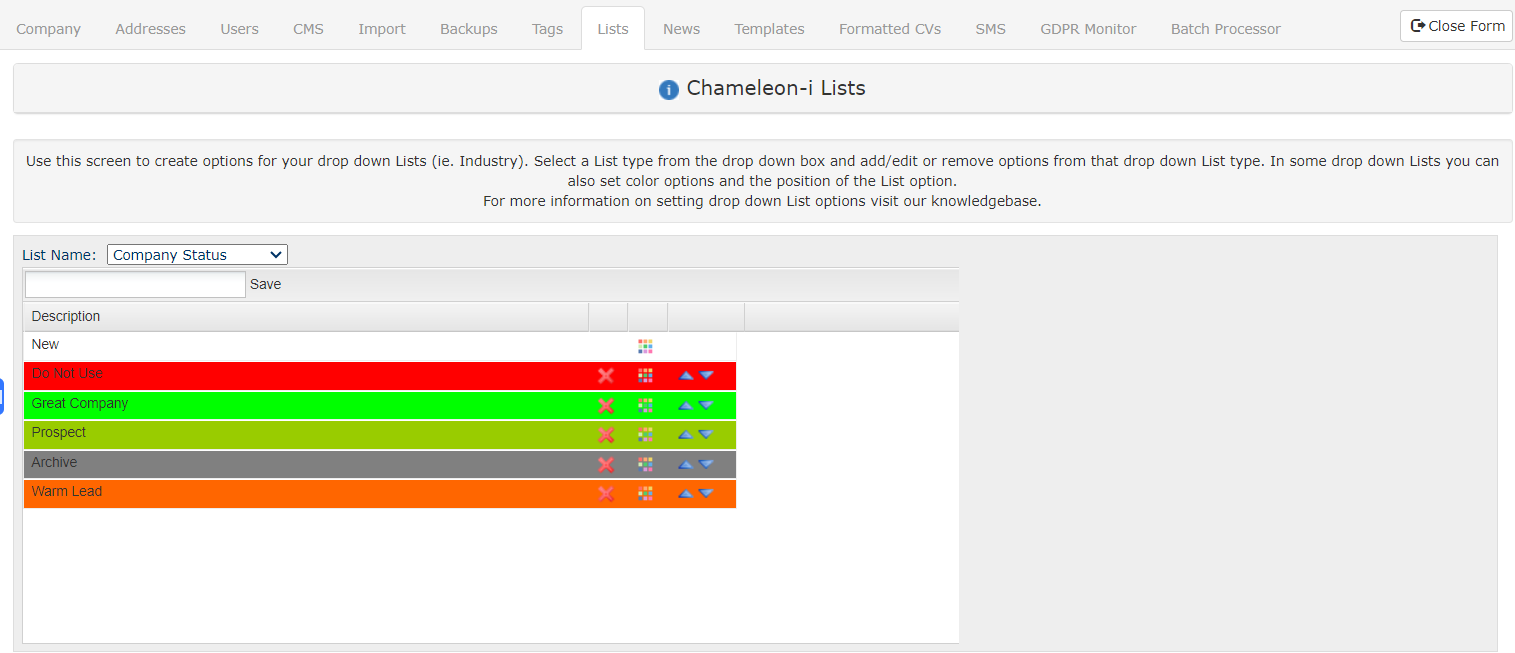
Task: Open the List Name dropdown
Action: (x=197, y=255)
